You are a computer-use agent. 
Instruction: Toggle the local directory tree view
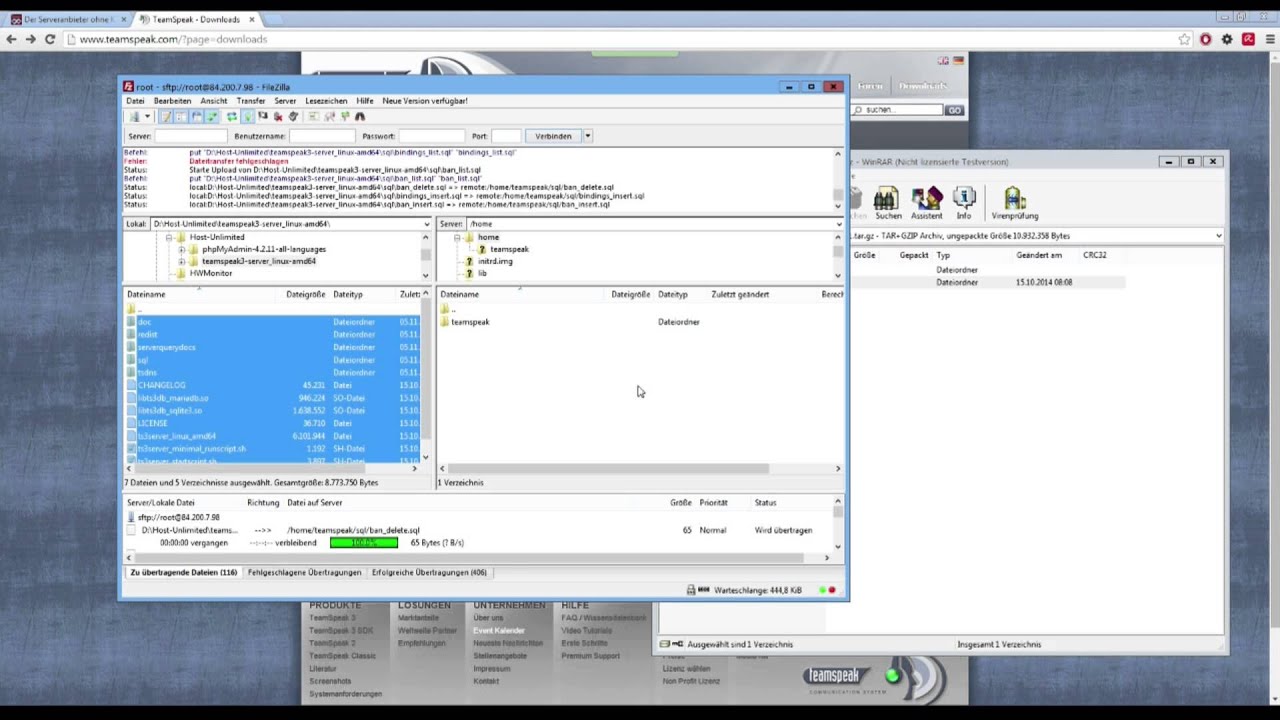pos(181,116)
